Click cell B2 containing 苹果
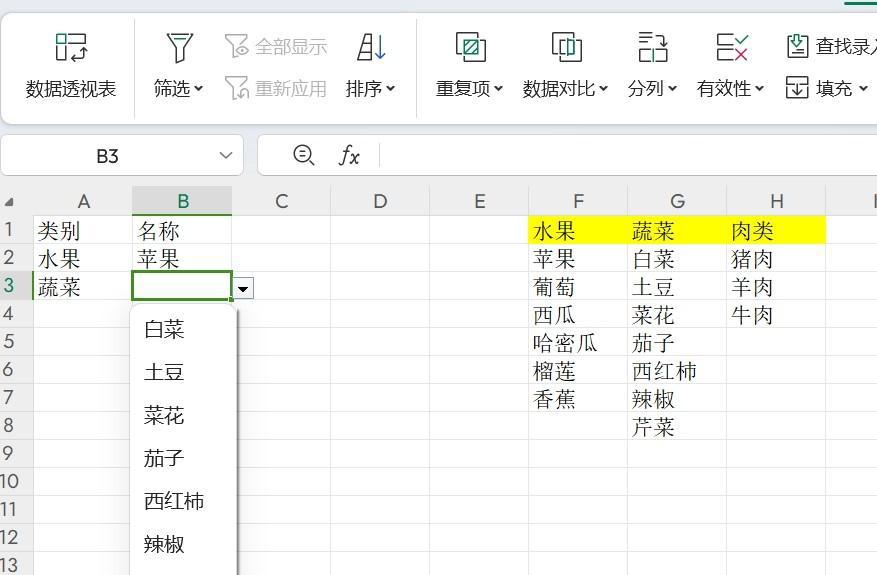Viewport: 877px width, 575px height. (x=182, y=258)
